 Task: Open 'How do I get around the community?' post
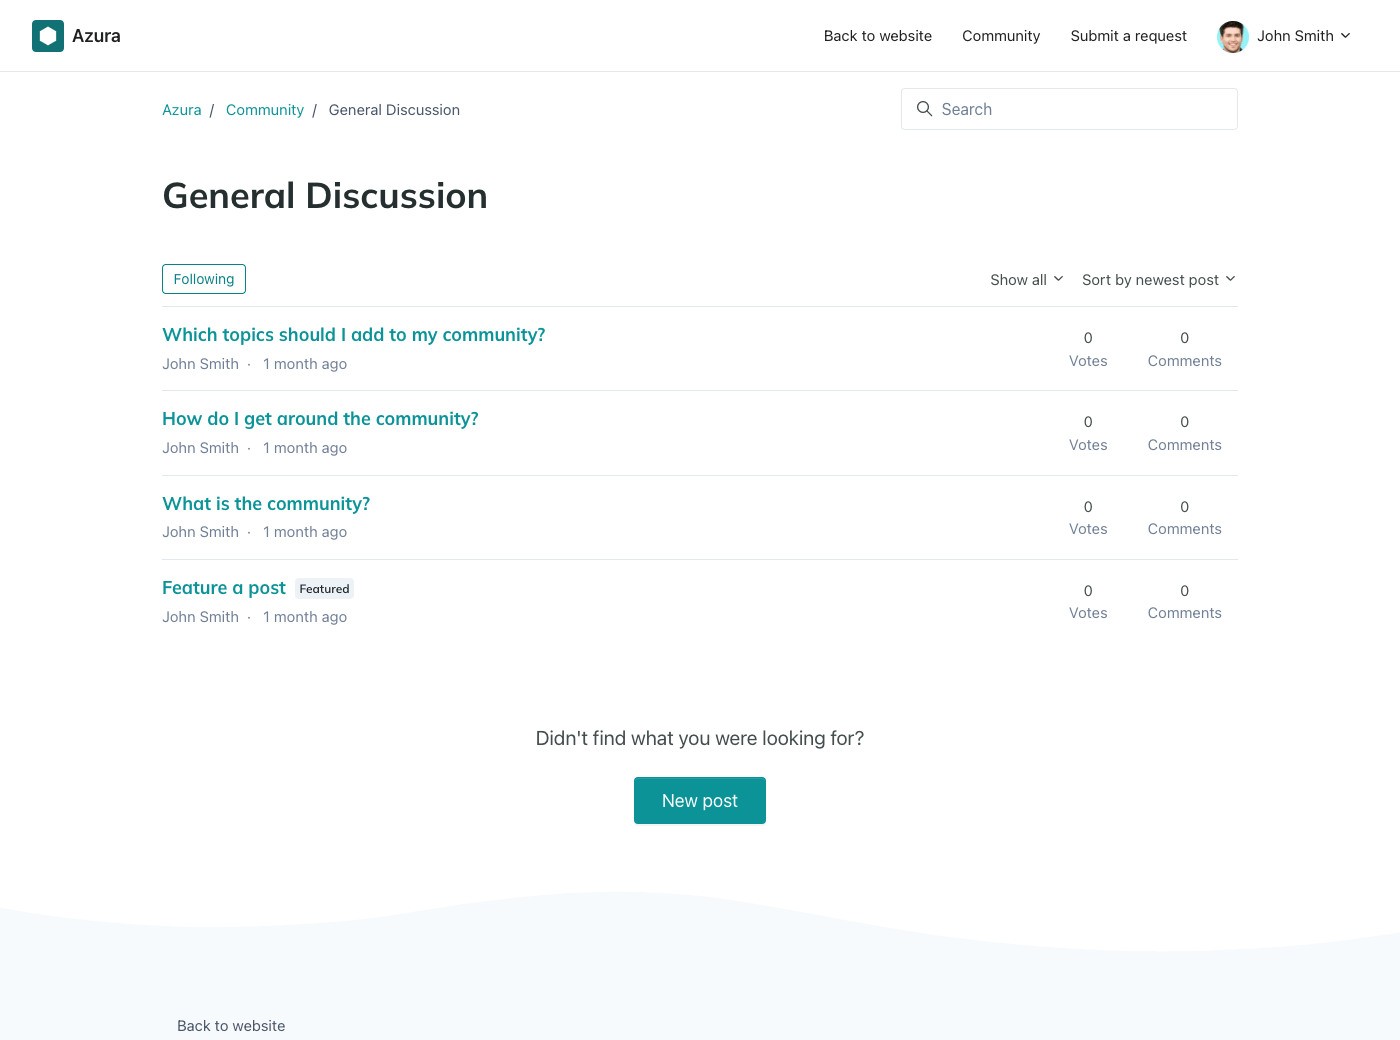tap(320, 419)
